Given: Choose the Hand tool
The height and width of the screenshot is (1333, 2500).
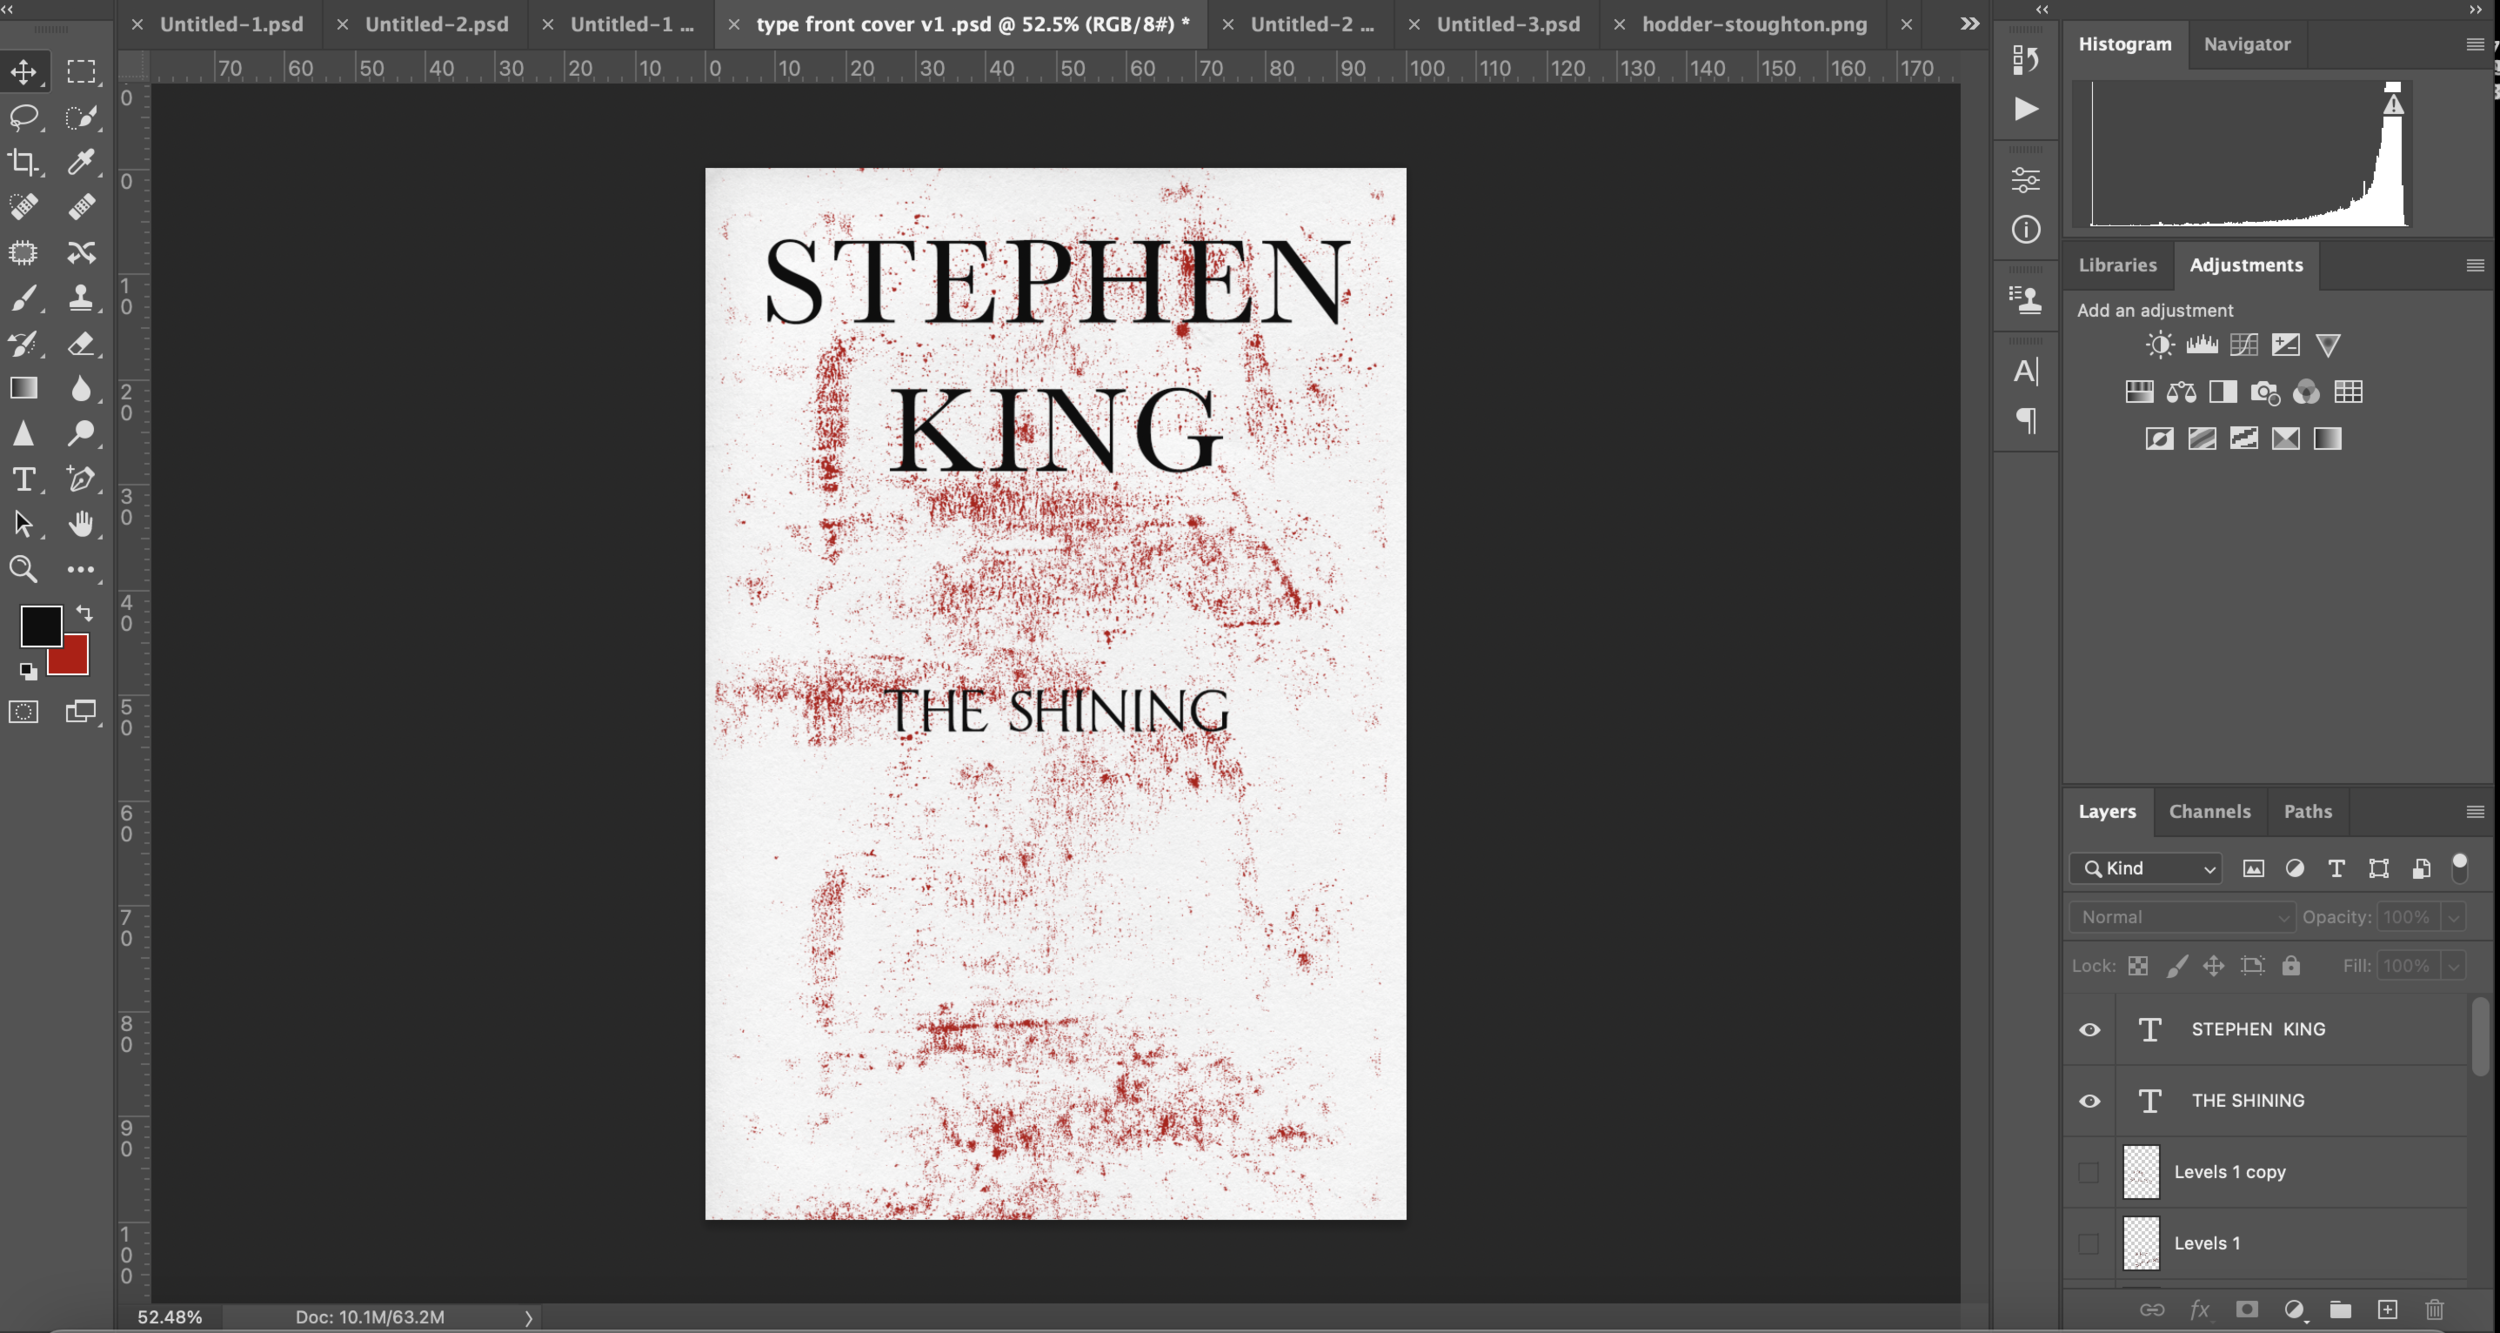Looking at the screenshot, I should (x=81, y=524).
